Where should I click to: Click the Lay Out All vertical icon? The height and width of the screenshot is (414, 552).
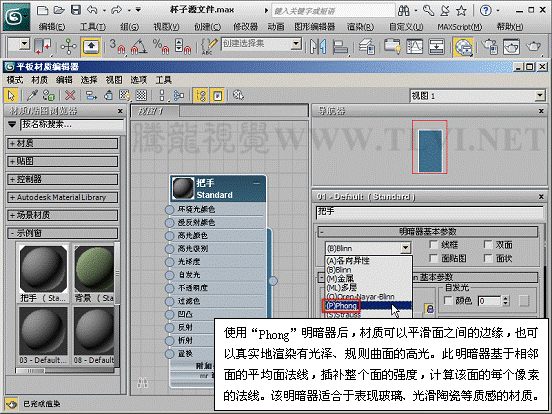point(162,95)
